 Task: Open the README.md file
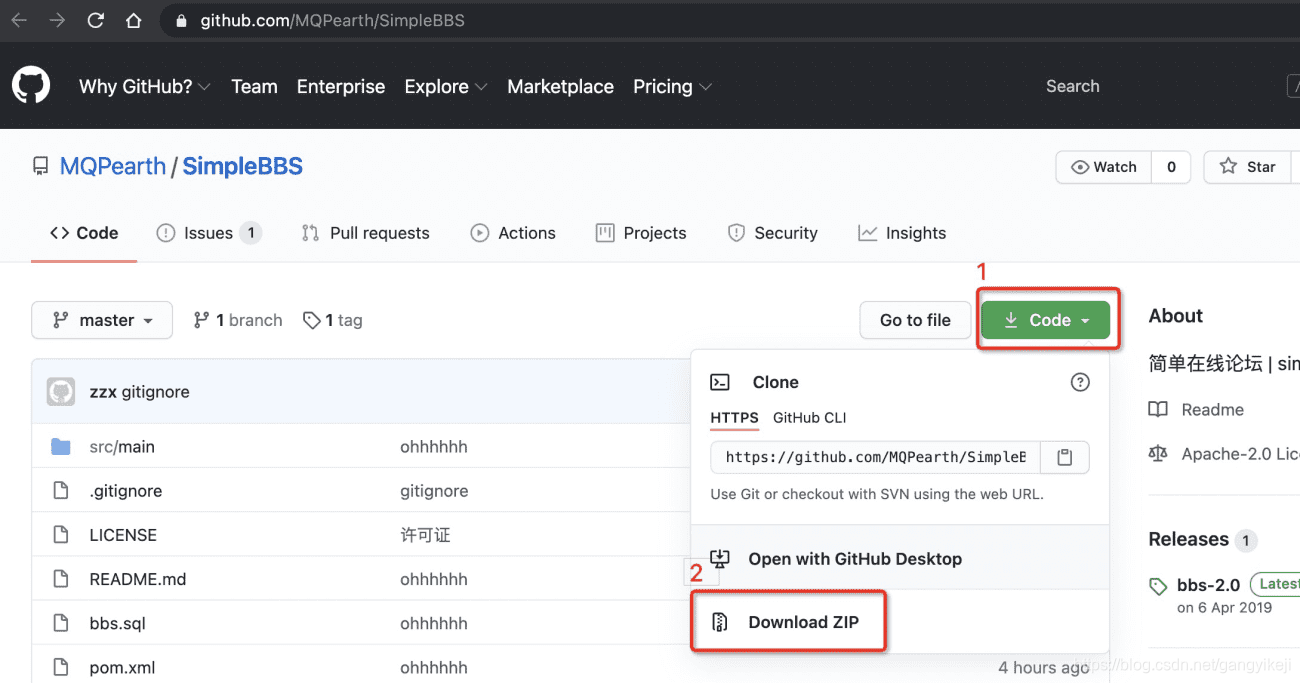click(x=138, y=579)
